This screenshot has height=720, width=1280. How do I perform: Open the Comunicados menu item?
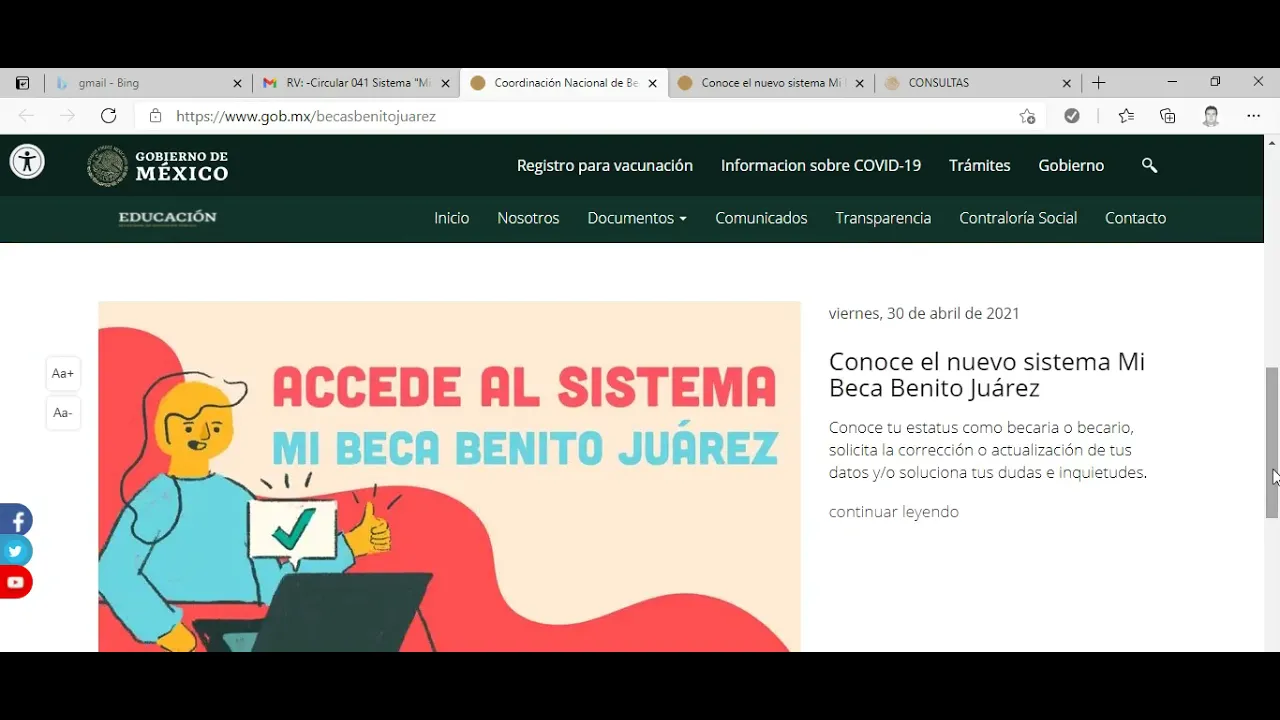pyautogui.click(x=761, y=218)
